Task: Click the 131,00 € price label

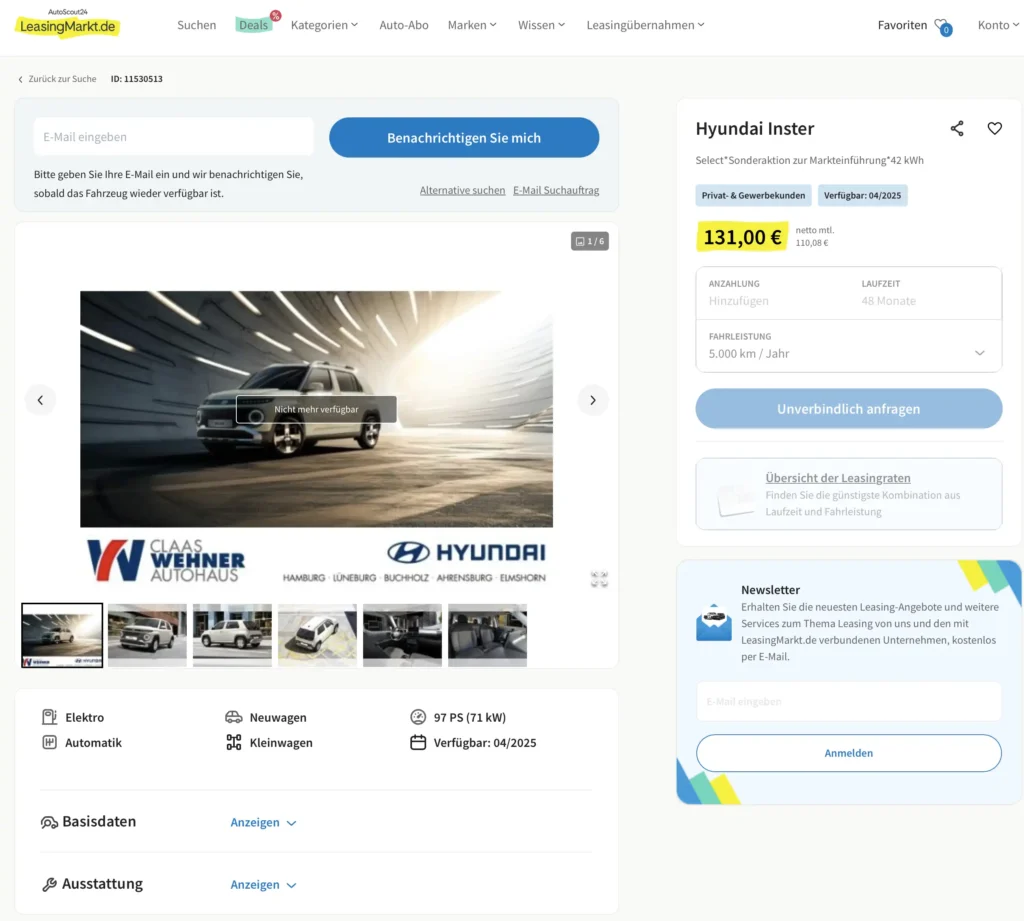Action: 743,236
